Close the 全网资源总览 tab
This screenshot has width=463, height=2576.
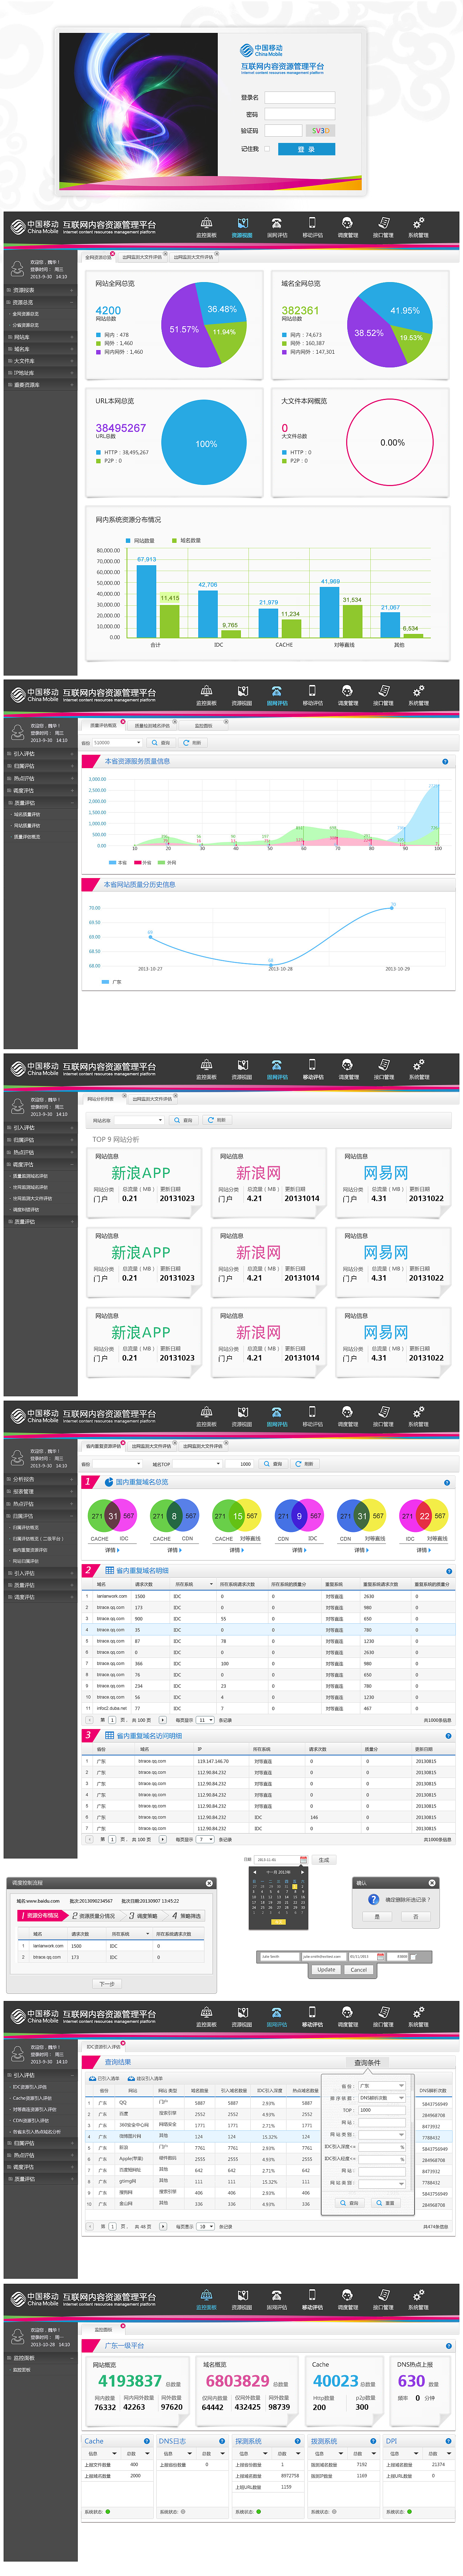113,254
